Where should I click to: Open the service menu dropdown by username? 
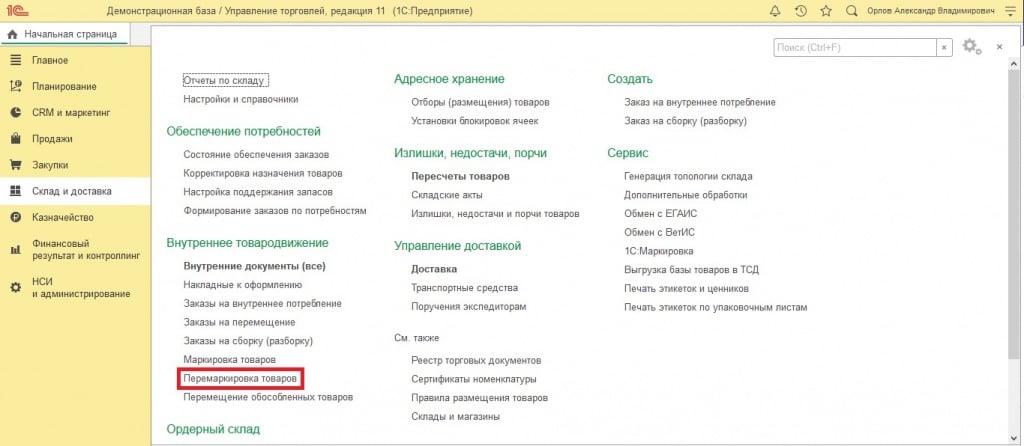point(1007,11)
